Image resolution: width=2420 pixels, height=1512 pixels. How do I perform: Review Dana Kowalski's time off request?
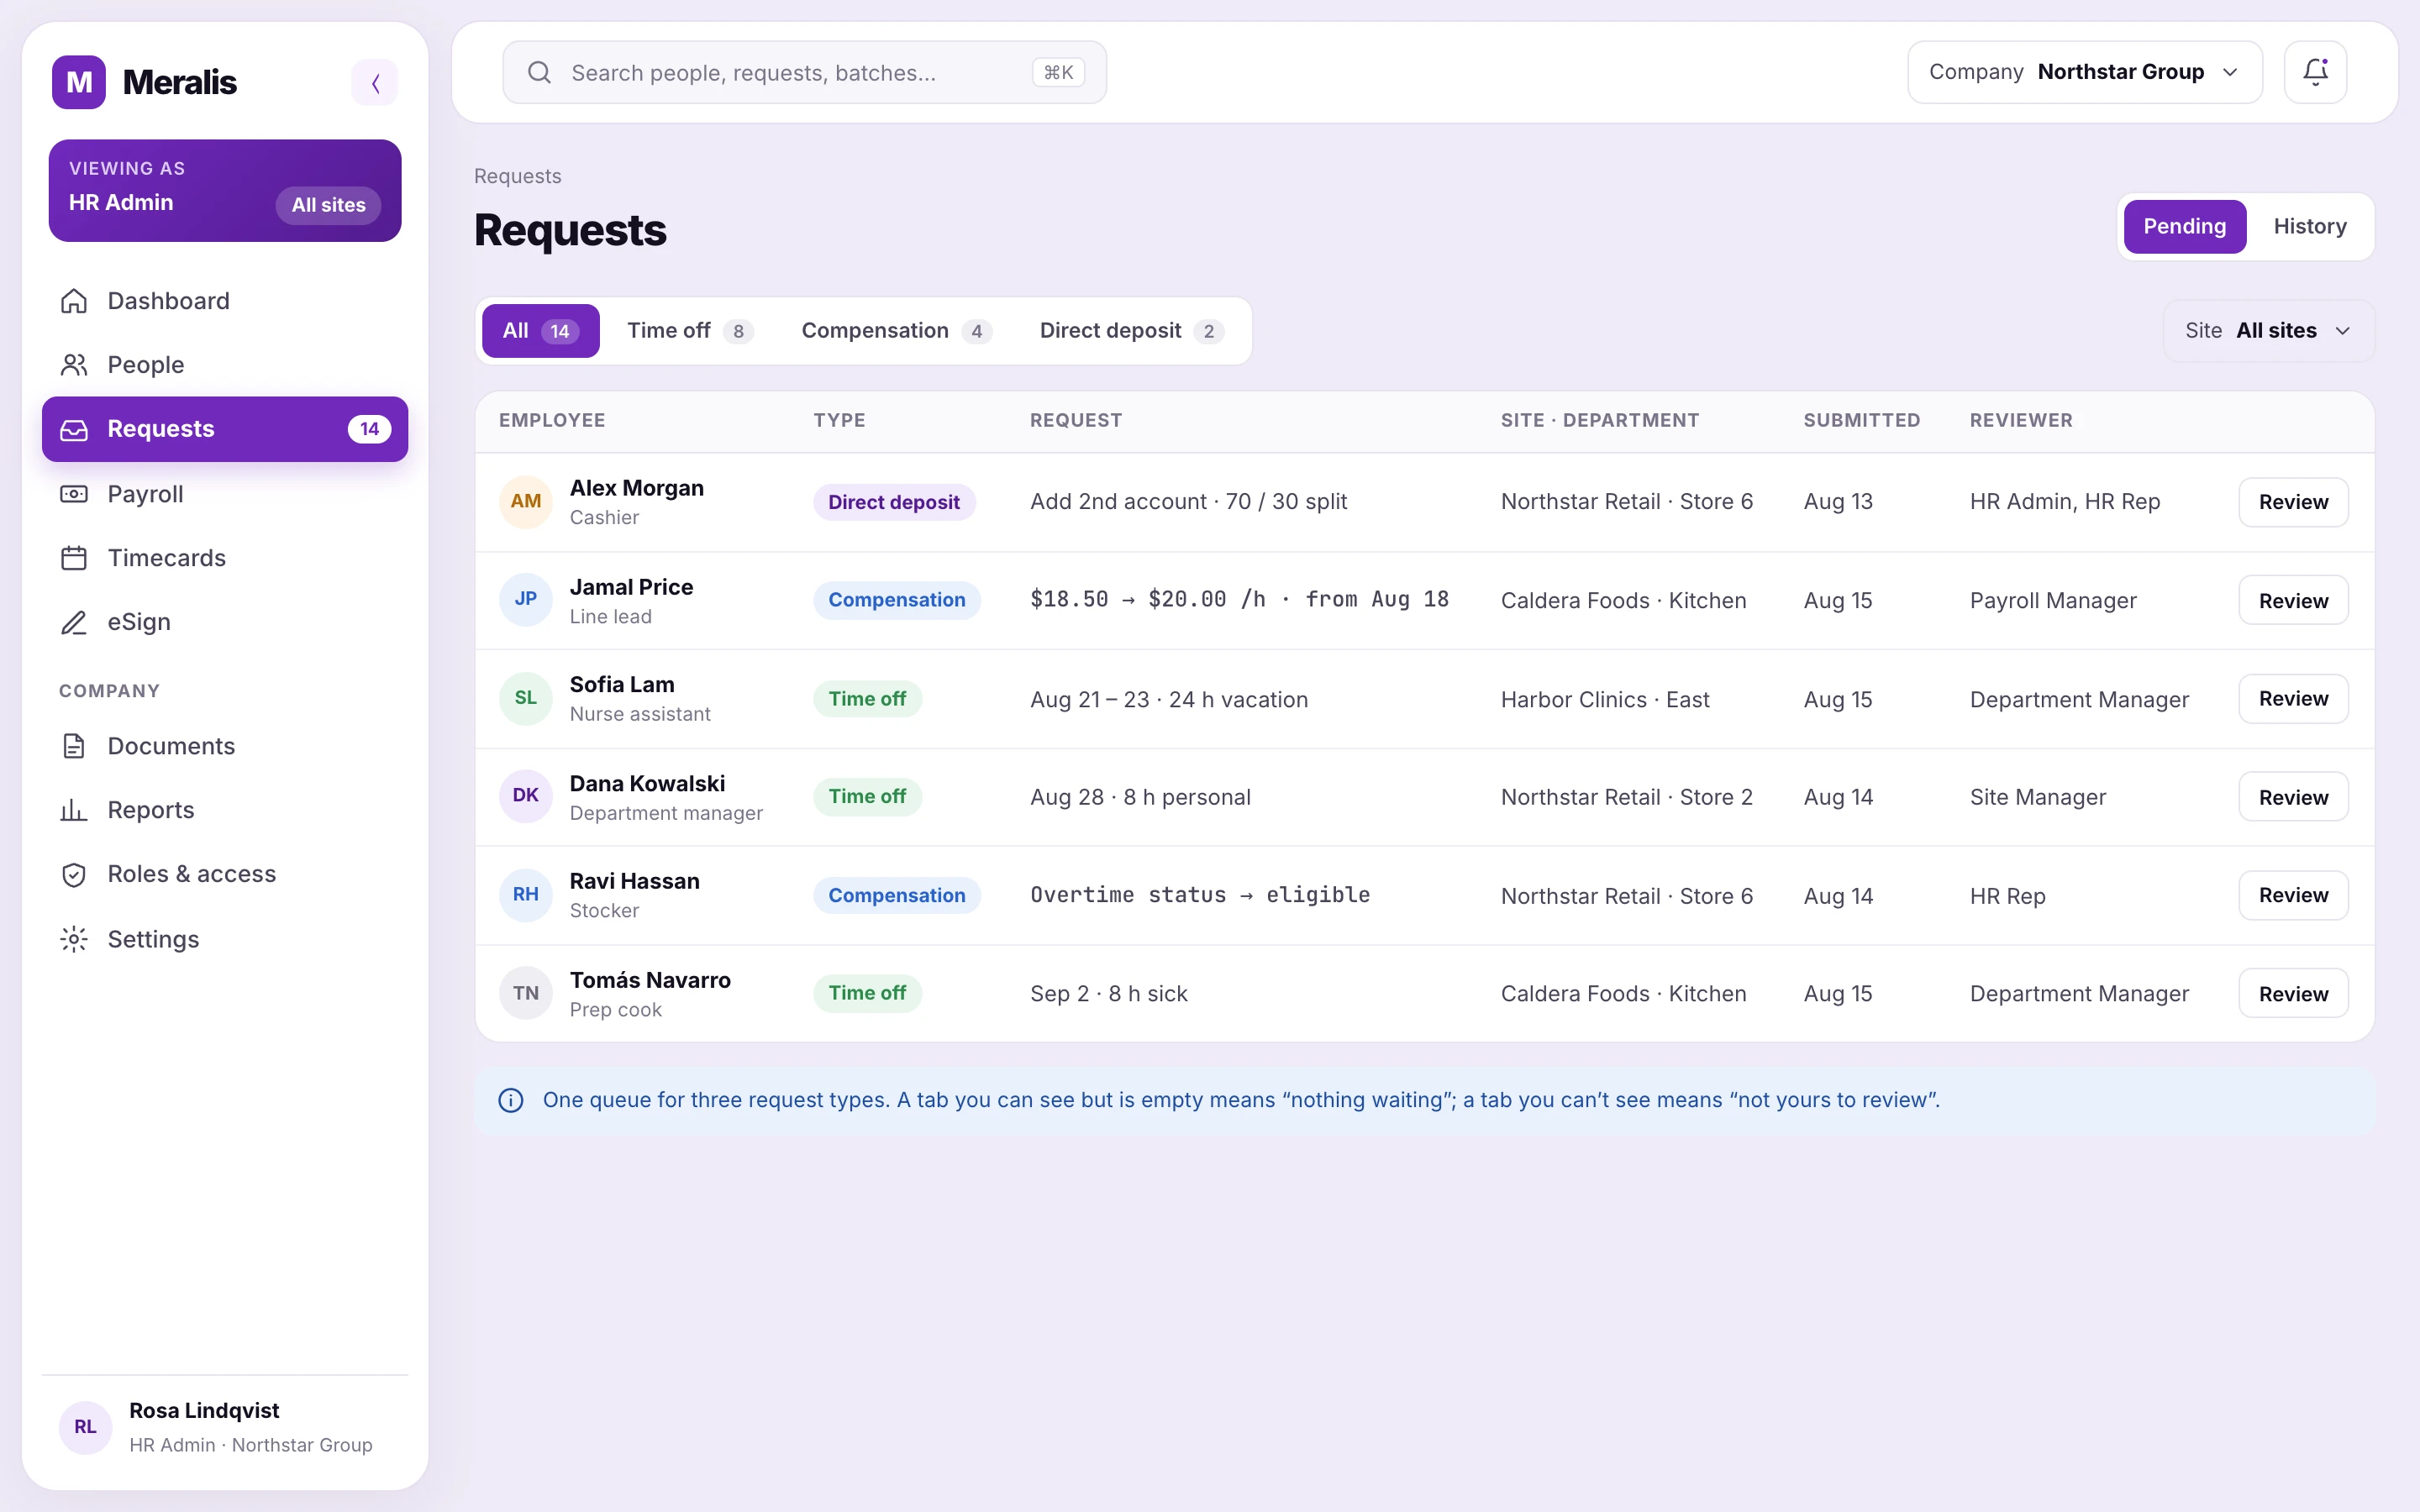2293,797
